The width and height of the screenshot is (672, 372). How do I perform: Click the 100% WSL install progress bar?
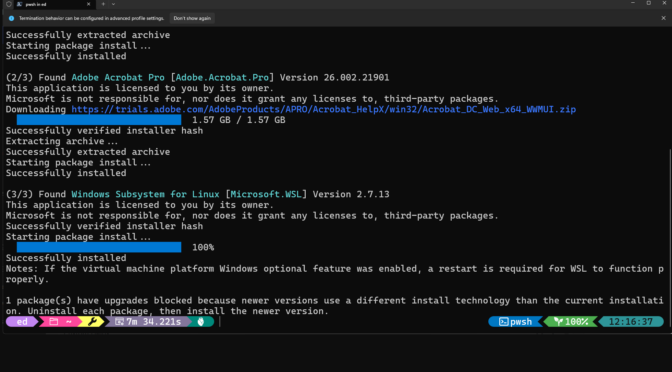(x=99, y=247)
